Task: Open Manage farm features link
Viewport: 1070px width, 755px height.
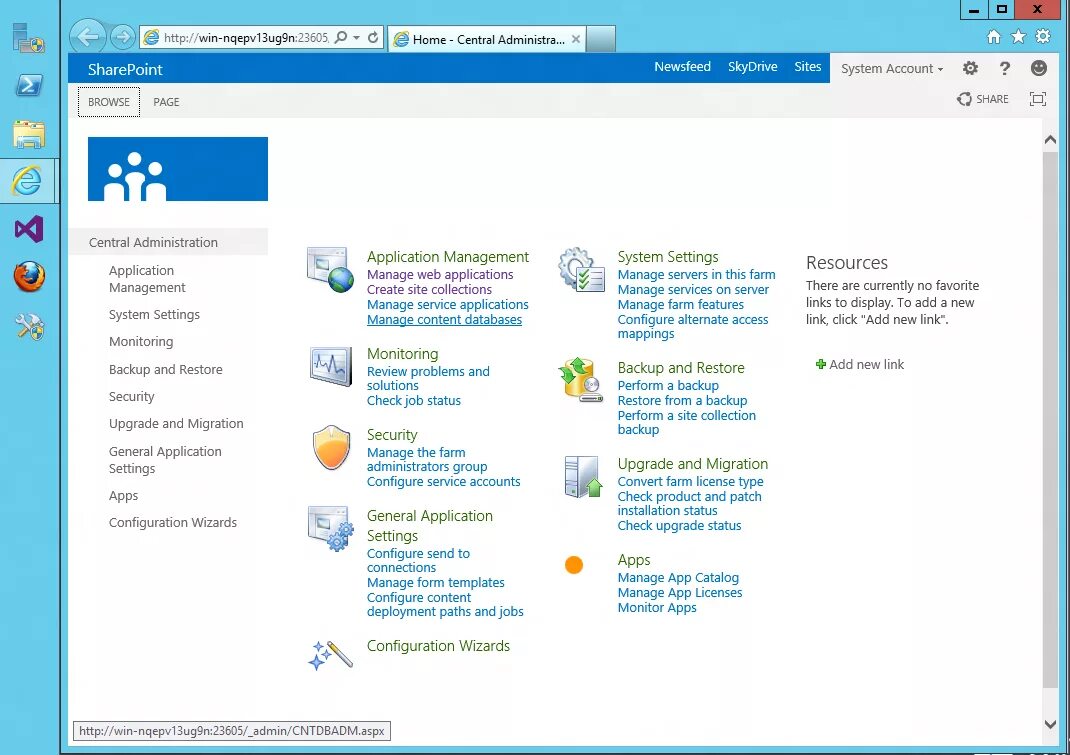Action: coord(680,304)
